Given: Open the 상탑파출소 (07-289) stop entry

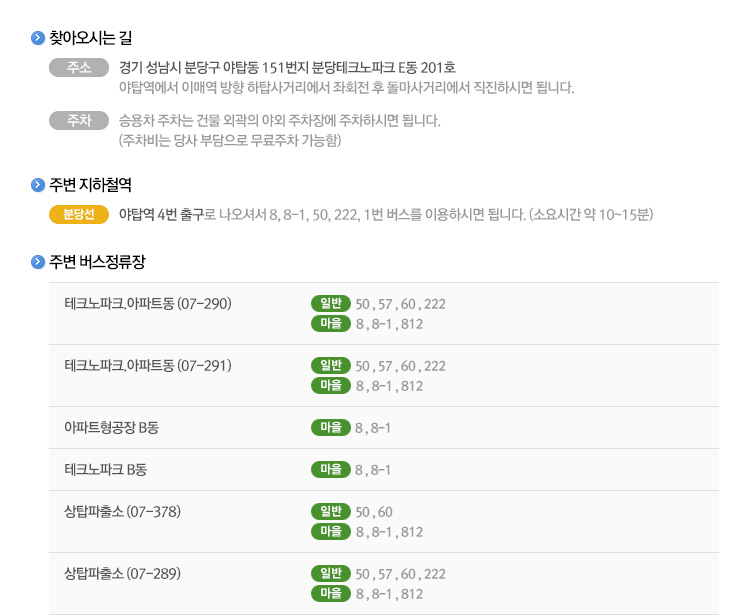Looking at the screenshot, I should click(x=122, y=574).
